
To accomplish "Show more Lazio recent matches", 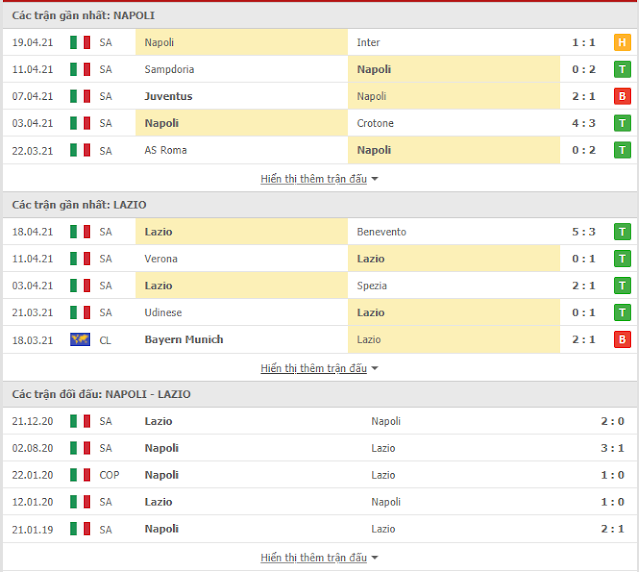I will (319, 368).
